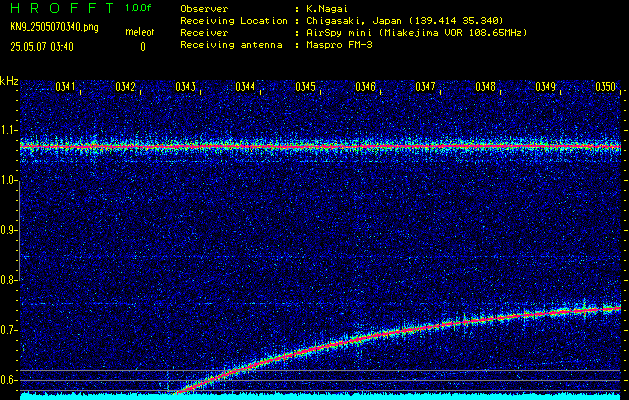This screenshot has width=629, height=400.
Task: Click the 0350 time marker
Action: 605,87
